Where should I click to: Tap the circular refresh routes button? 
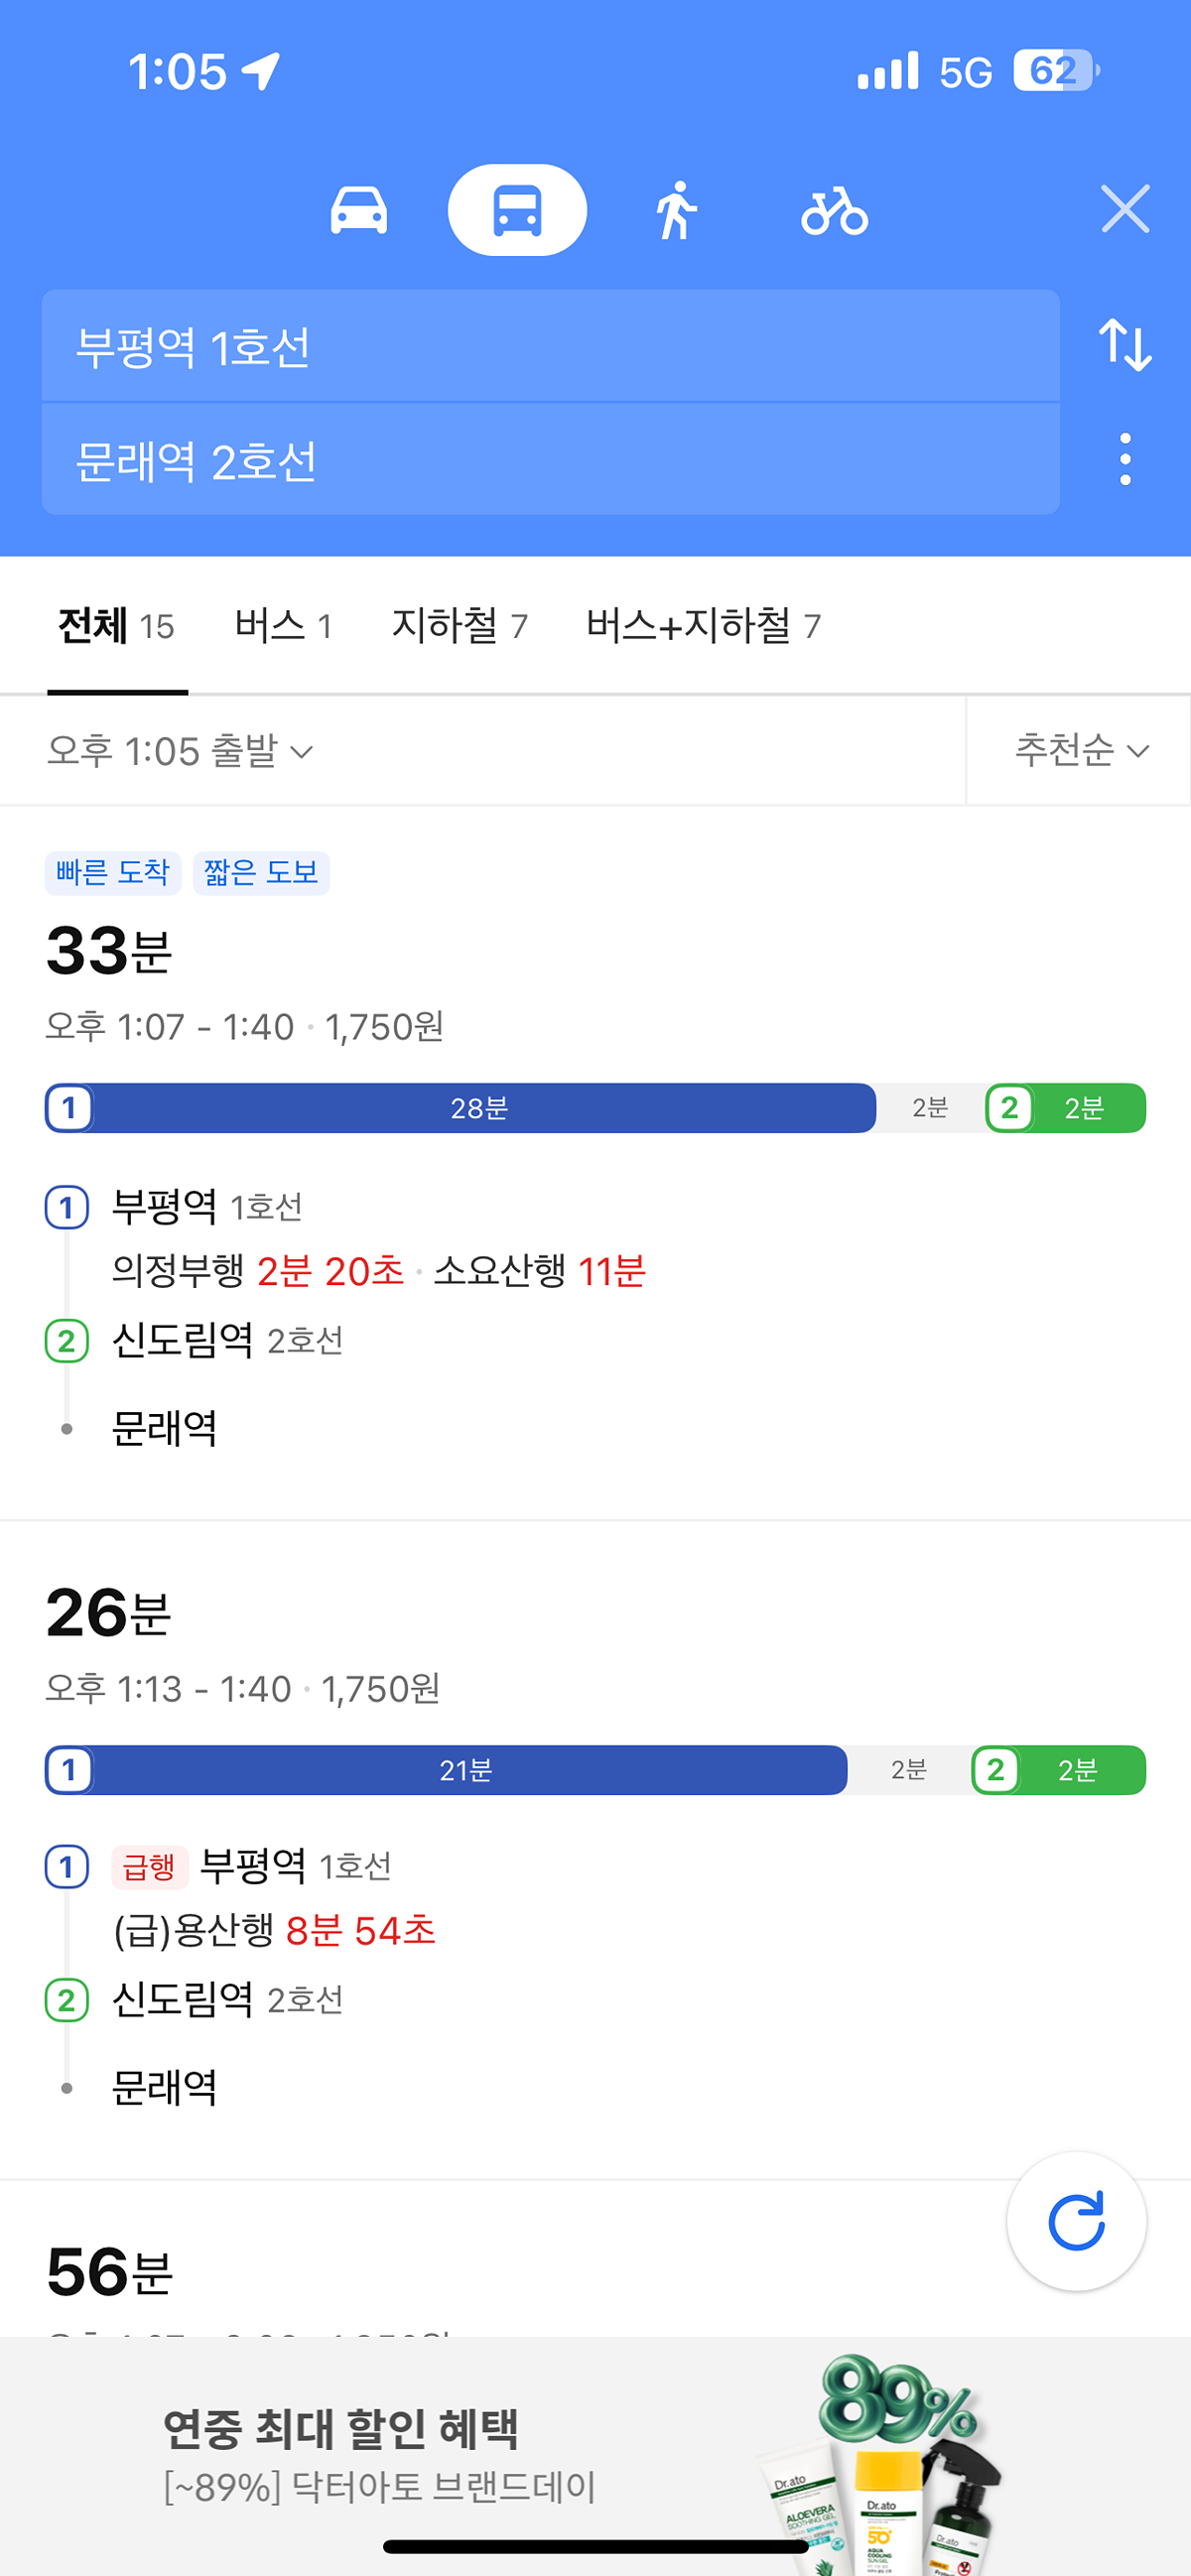click(1076, 2221)
